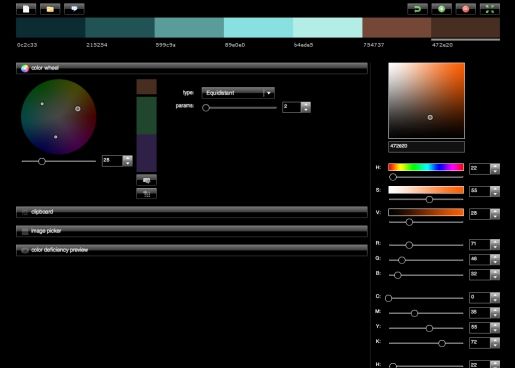Click the four green arrows fullscreen icon
Viewport: 515px width, 368px height.
pyautogui.click(x=490, y=9)
